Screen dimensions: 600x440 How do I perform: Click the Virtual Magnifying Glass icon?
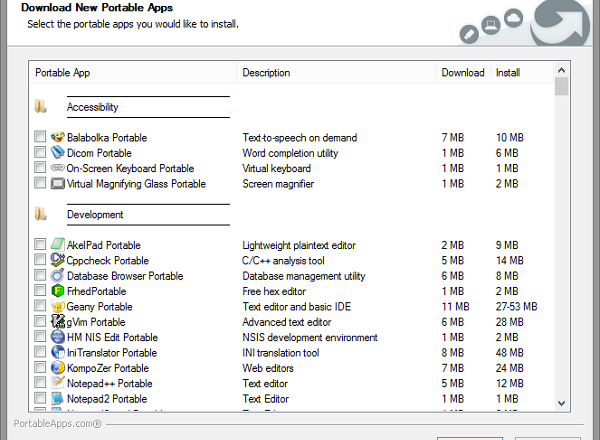pos(58,184)
